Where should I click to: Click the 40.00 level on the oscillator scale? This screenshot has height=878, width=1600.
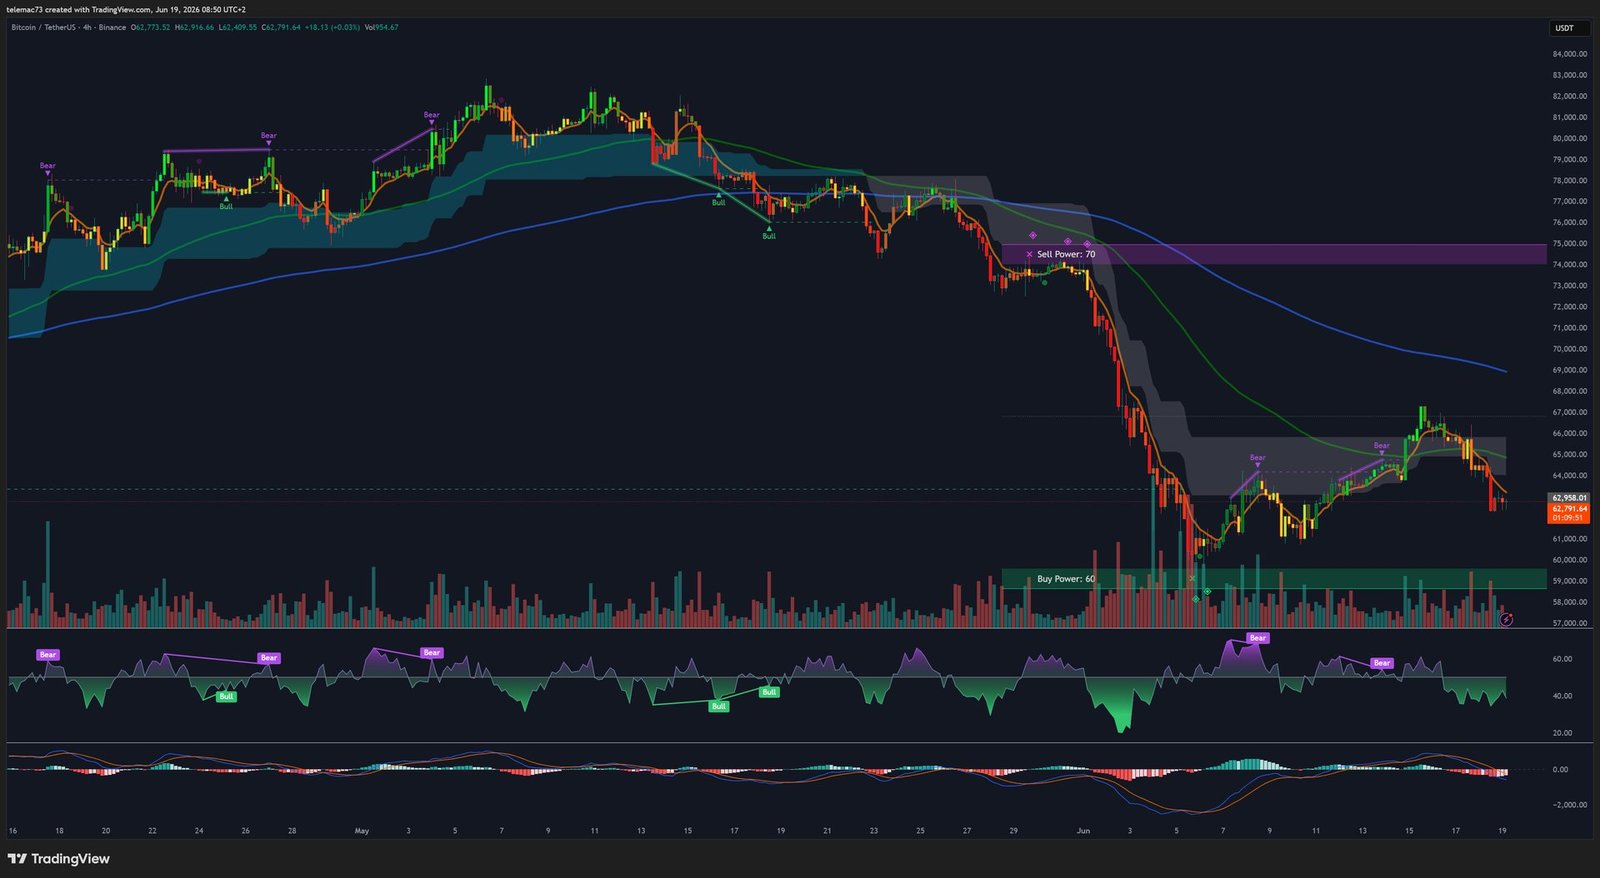click(x=1562, y=696)
